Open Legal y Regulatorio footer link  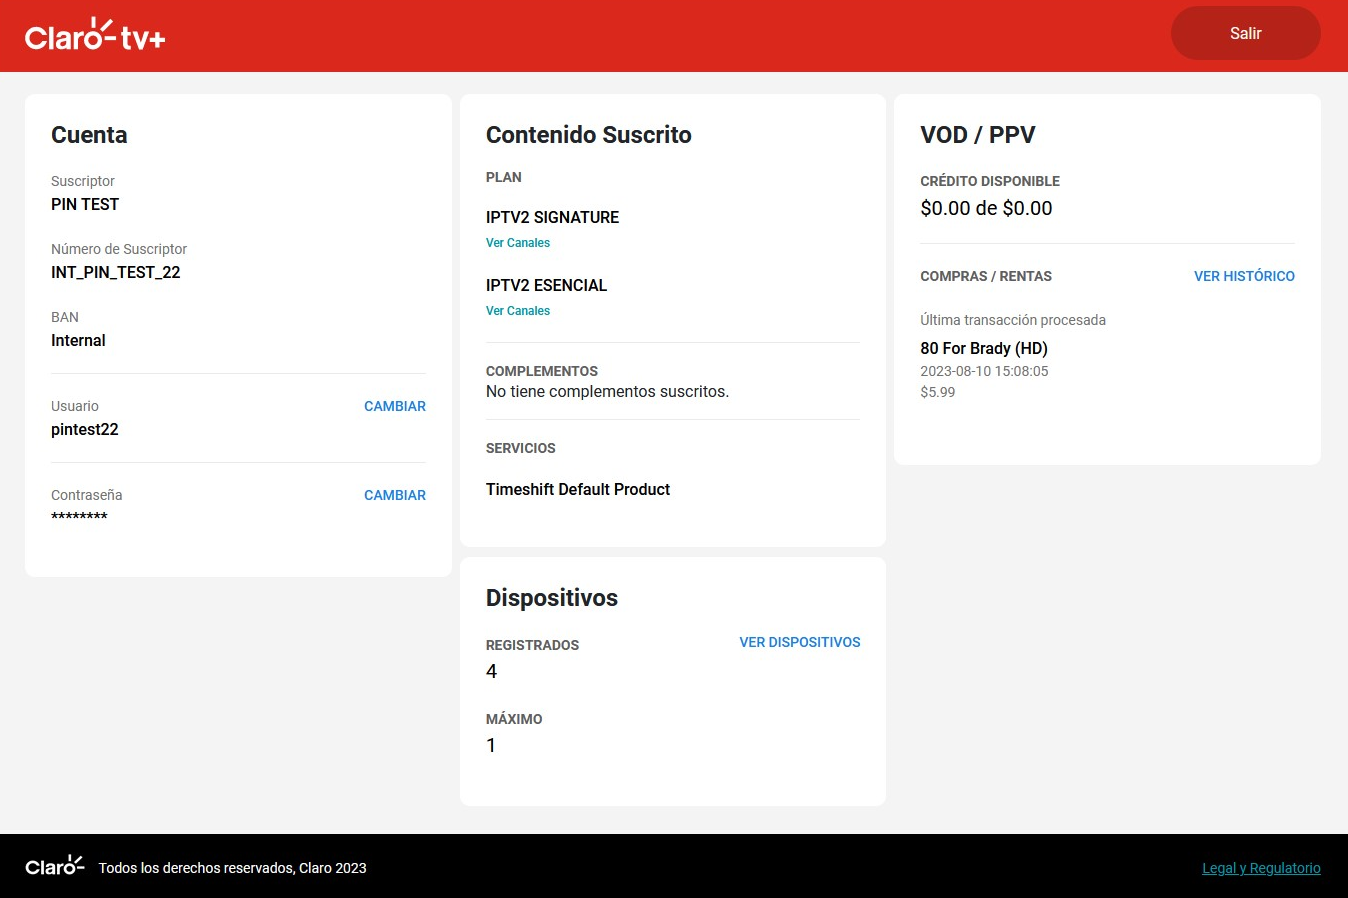click(x=1261, y=868)
